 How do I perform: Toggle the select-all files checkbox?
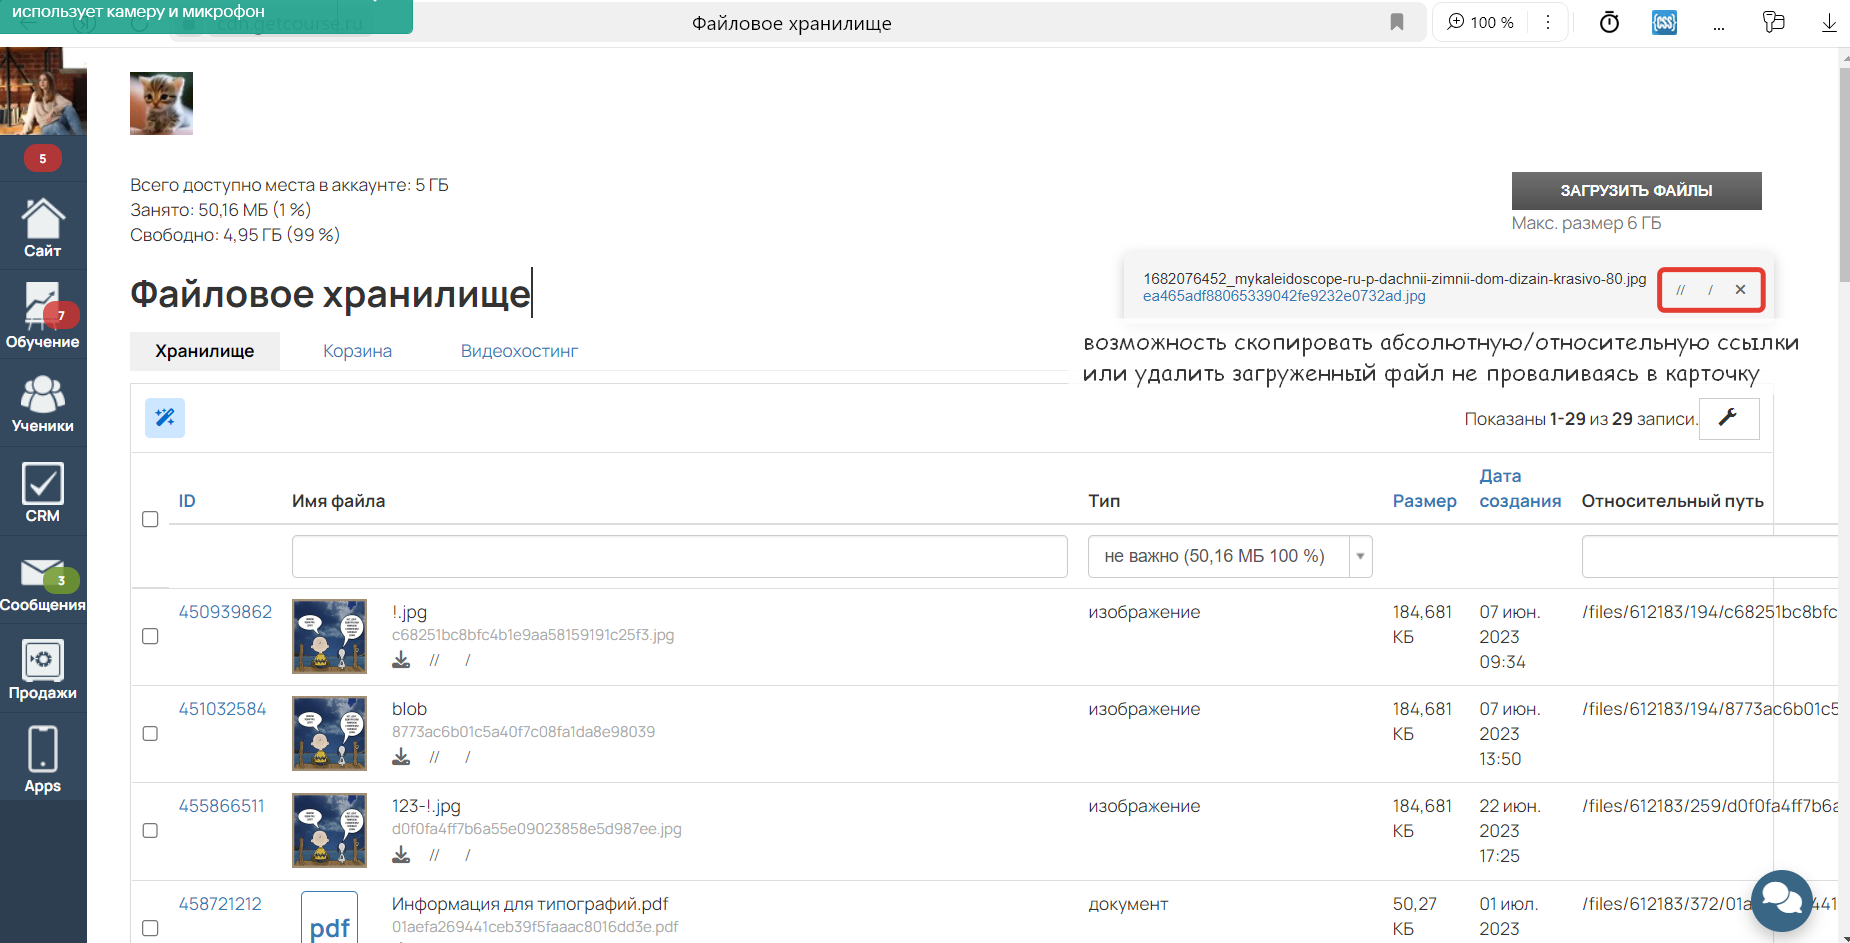point(150,519)
